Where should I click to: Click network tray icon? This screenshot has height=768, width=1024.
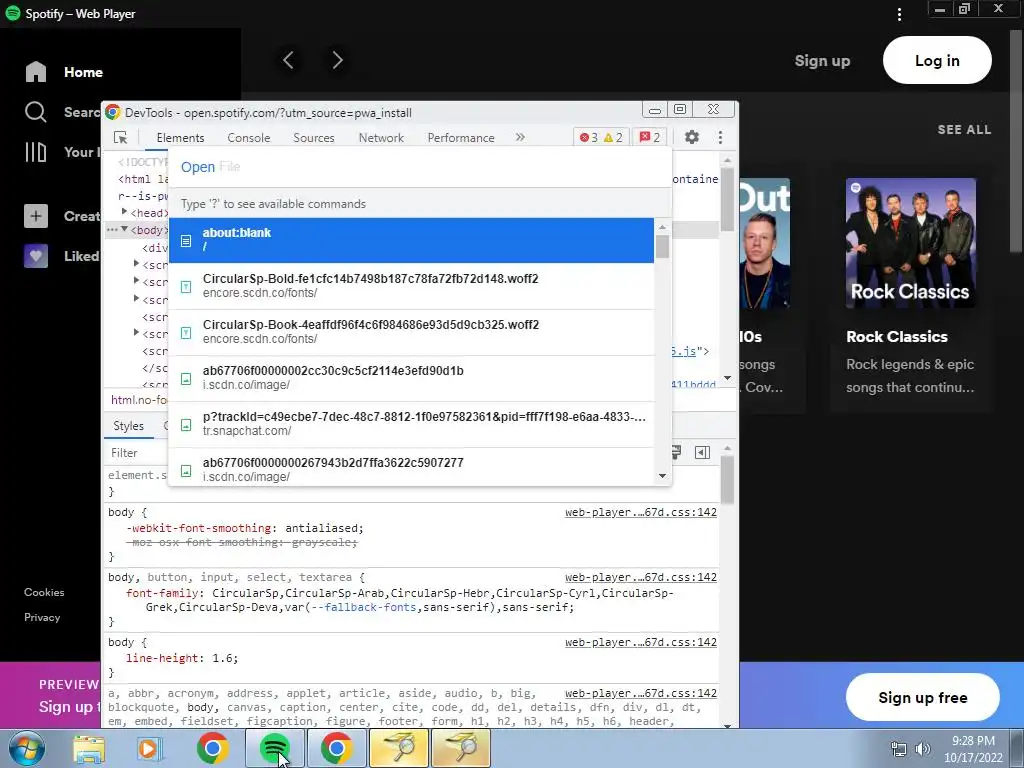coord(899,749)
